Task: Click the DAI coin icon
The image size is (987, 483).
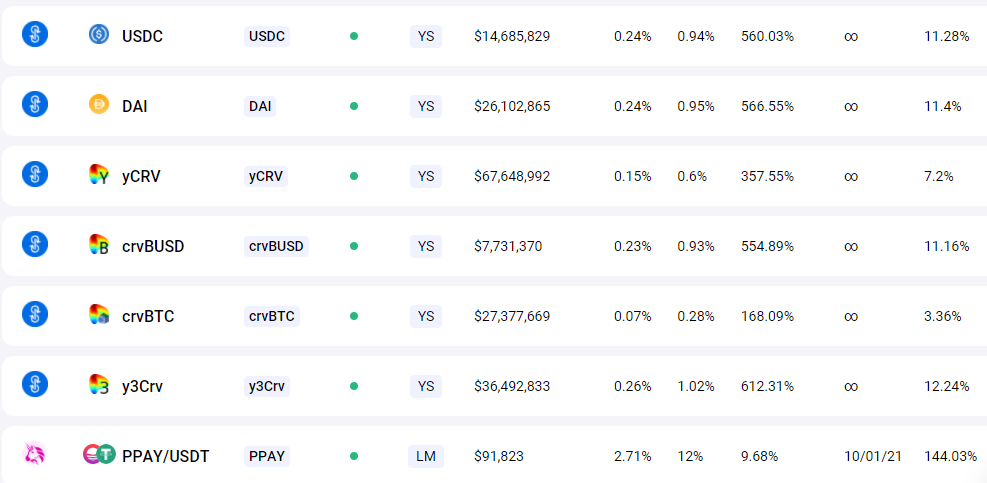Action: coord(99,105)
